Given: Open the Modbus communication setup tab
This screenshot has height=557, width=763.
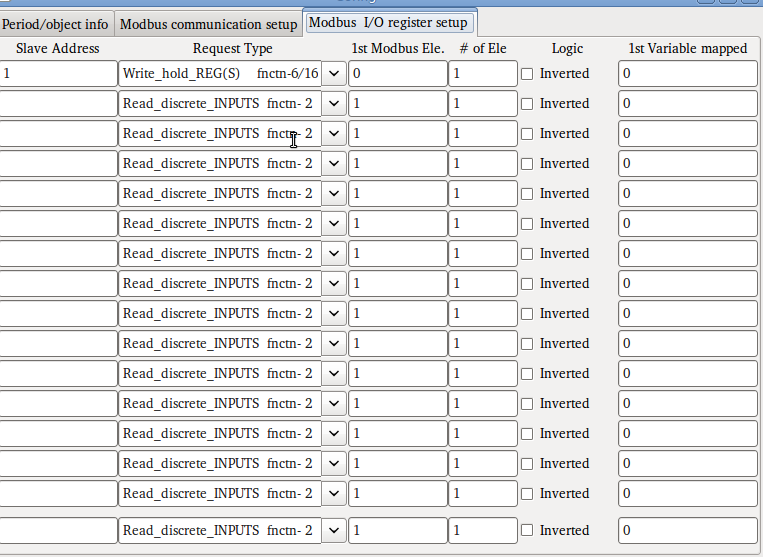Looking at the screenshot, I should pos(208,24).
